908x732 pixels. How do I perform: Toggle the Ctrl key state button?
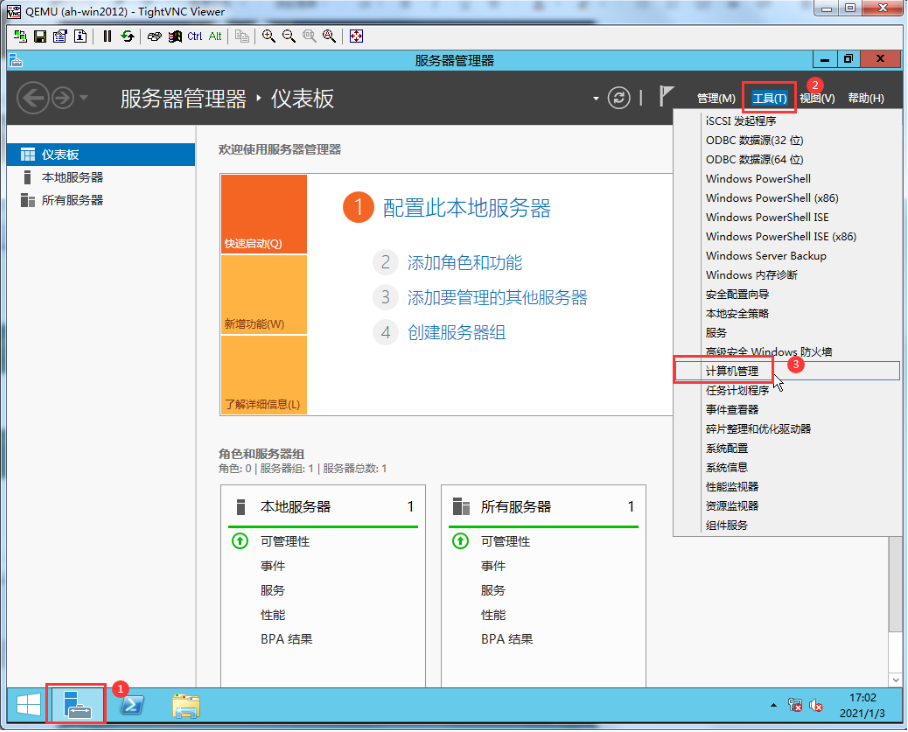pos(194,36)
